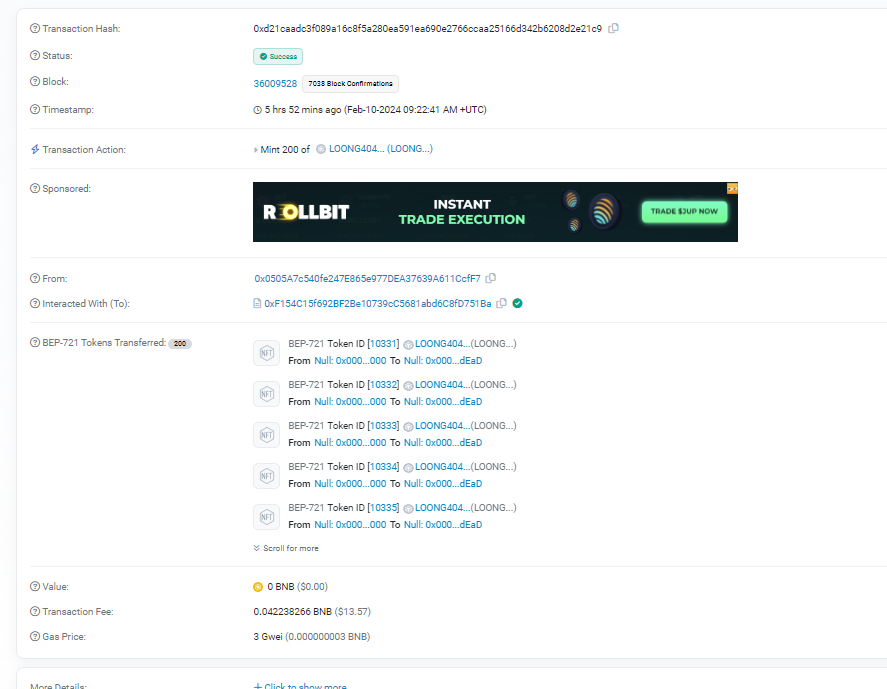Click the contract file icon before 0xF154 address

pyautogui.click(x=257, y=303)
